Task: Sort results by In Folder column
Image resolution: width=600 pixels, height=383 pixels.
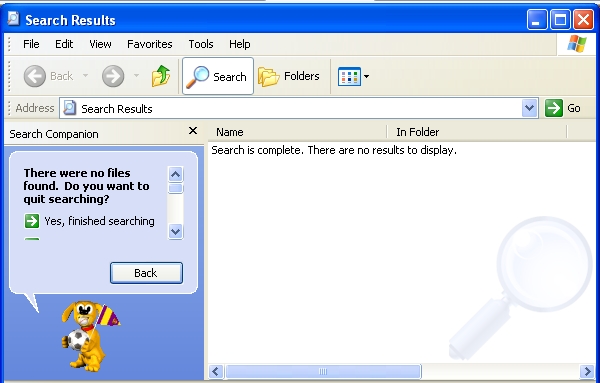Action: click(476, 132)
